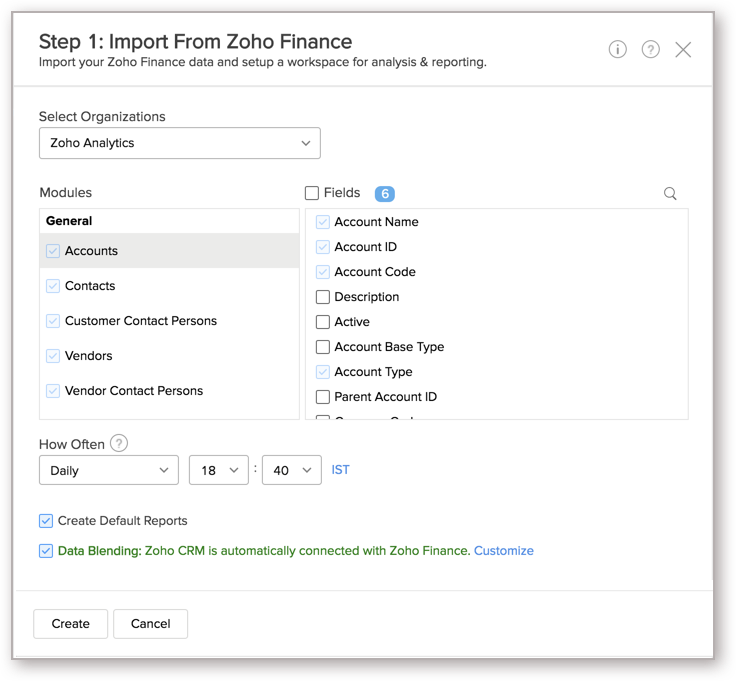Select the Vendors module label
Screen dimensions: 736x681
tap(89, 356)
